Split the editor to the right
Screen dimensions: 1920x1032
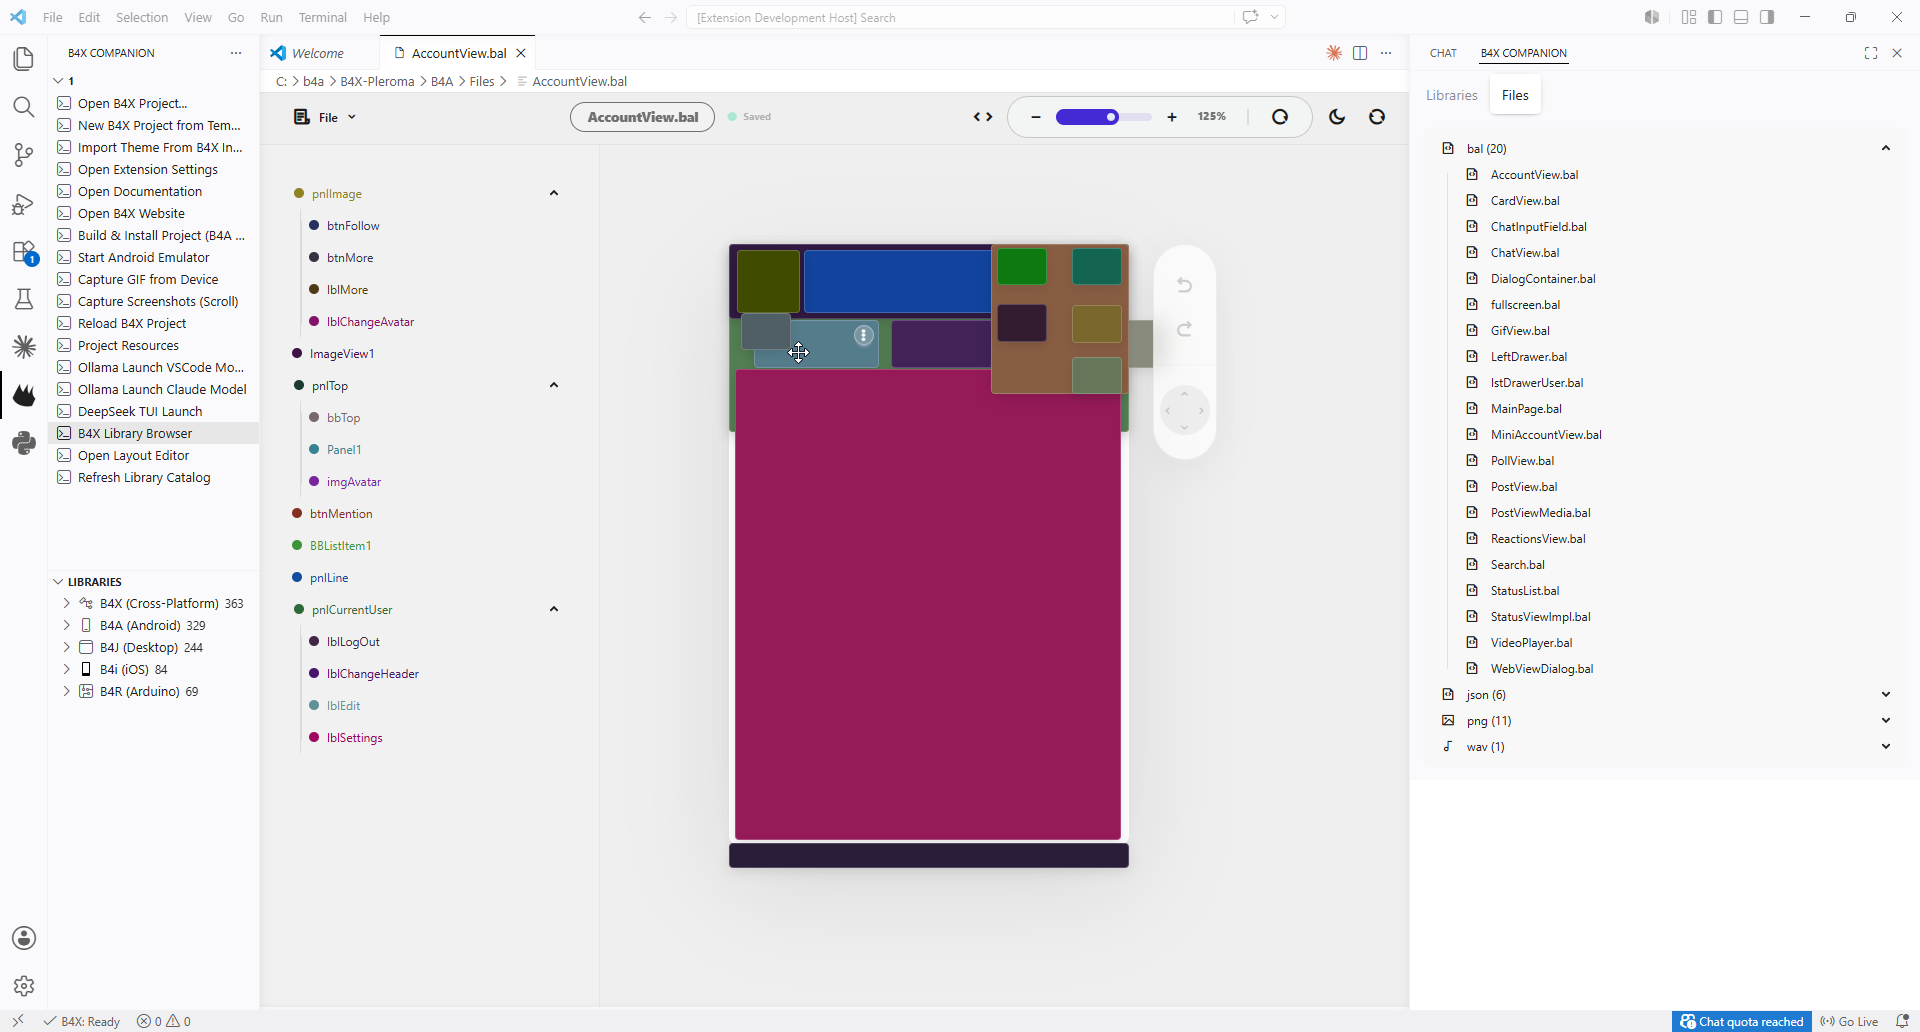pos(1360,53)
